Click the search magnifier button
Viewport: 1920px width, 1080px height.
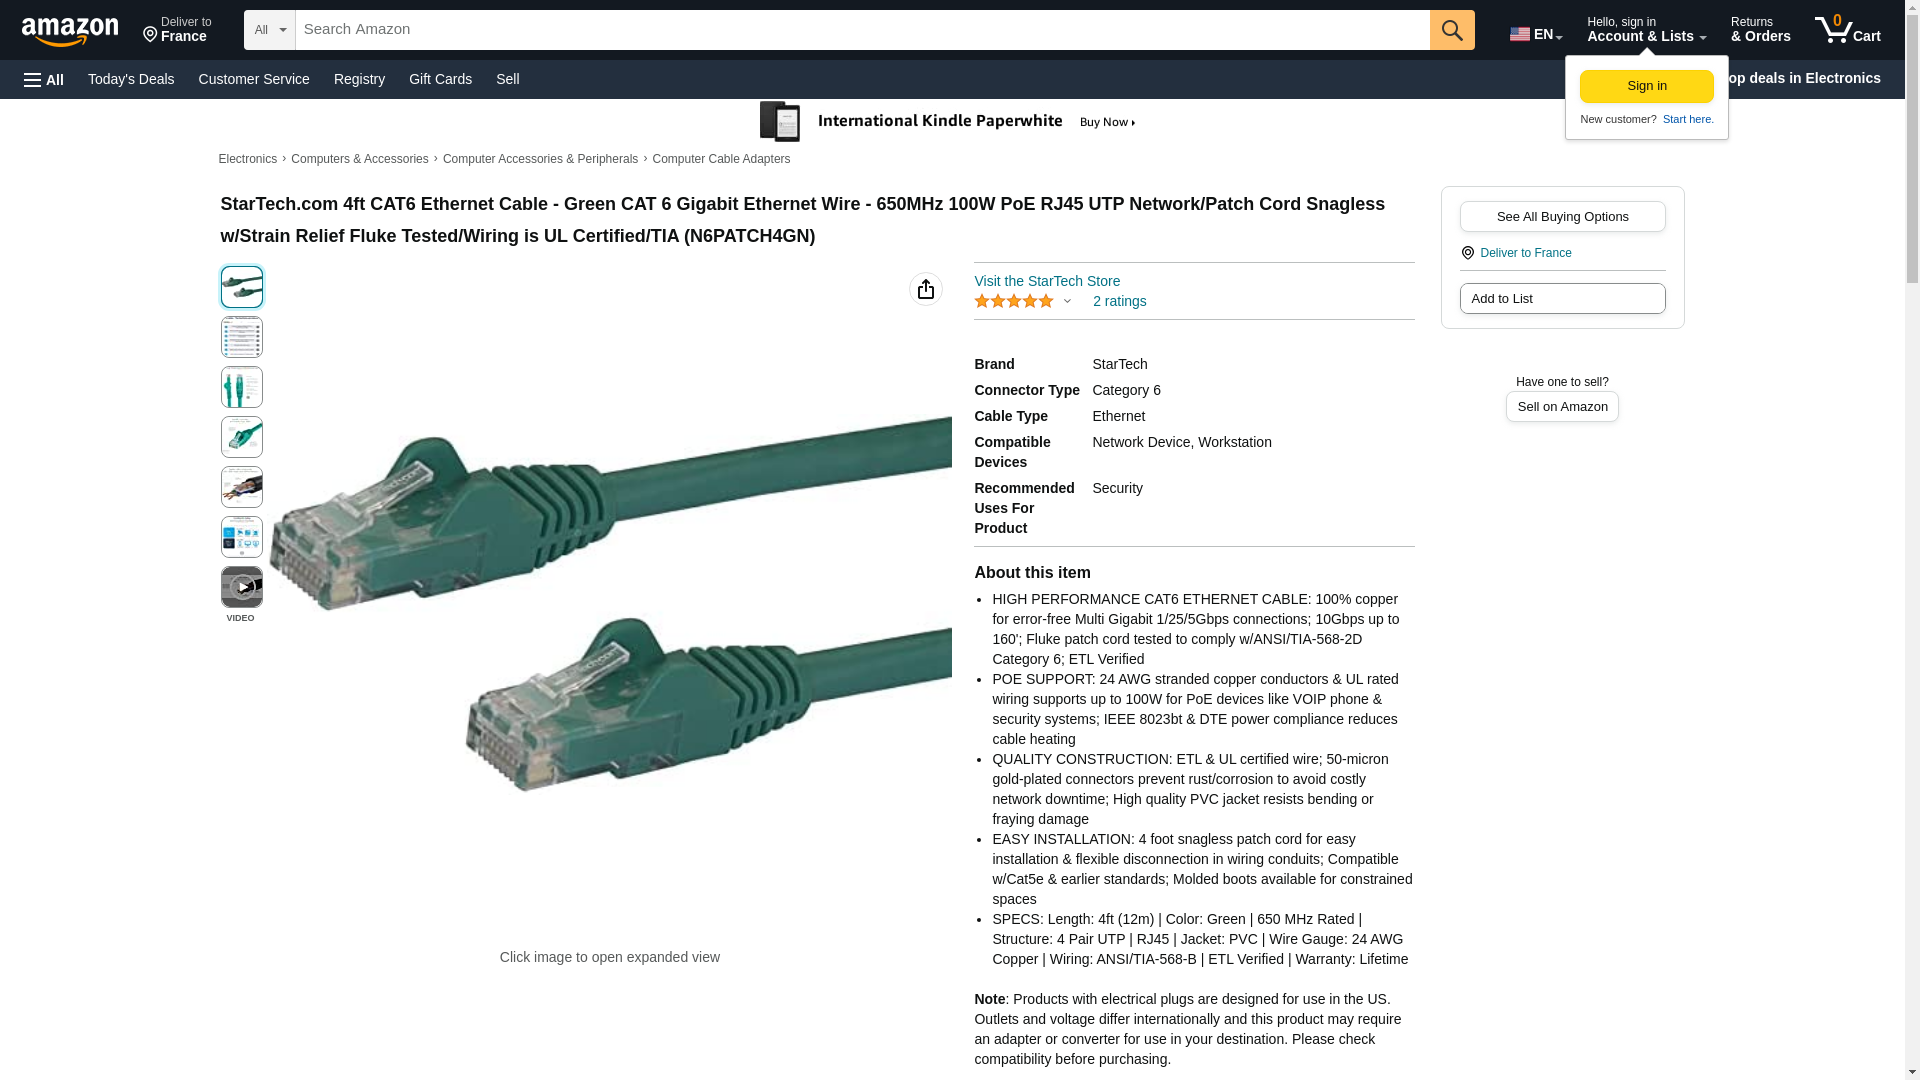(1452, 30)
